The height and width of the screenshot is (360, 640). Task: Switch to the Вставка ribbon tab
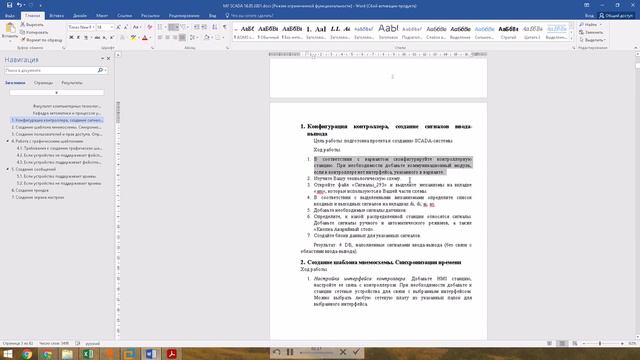(57, 16)
